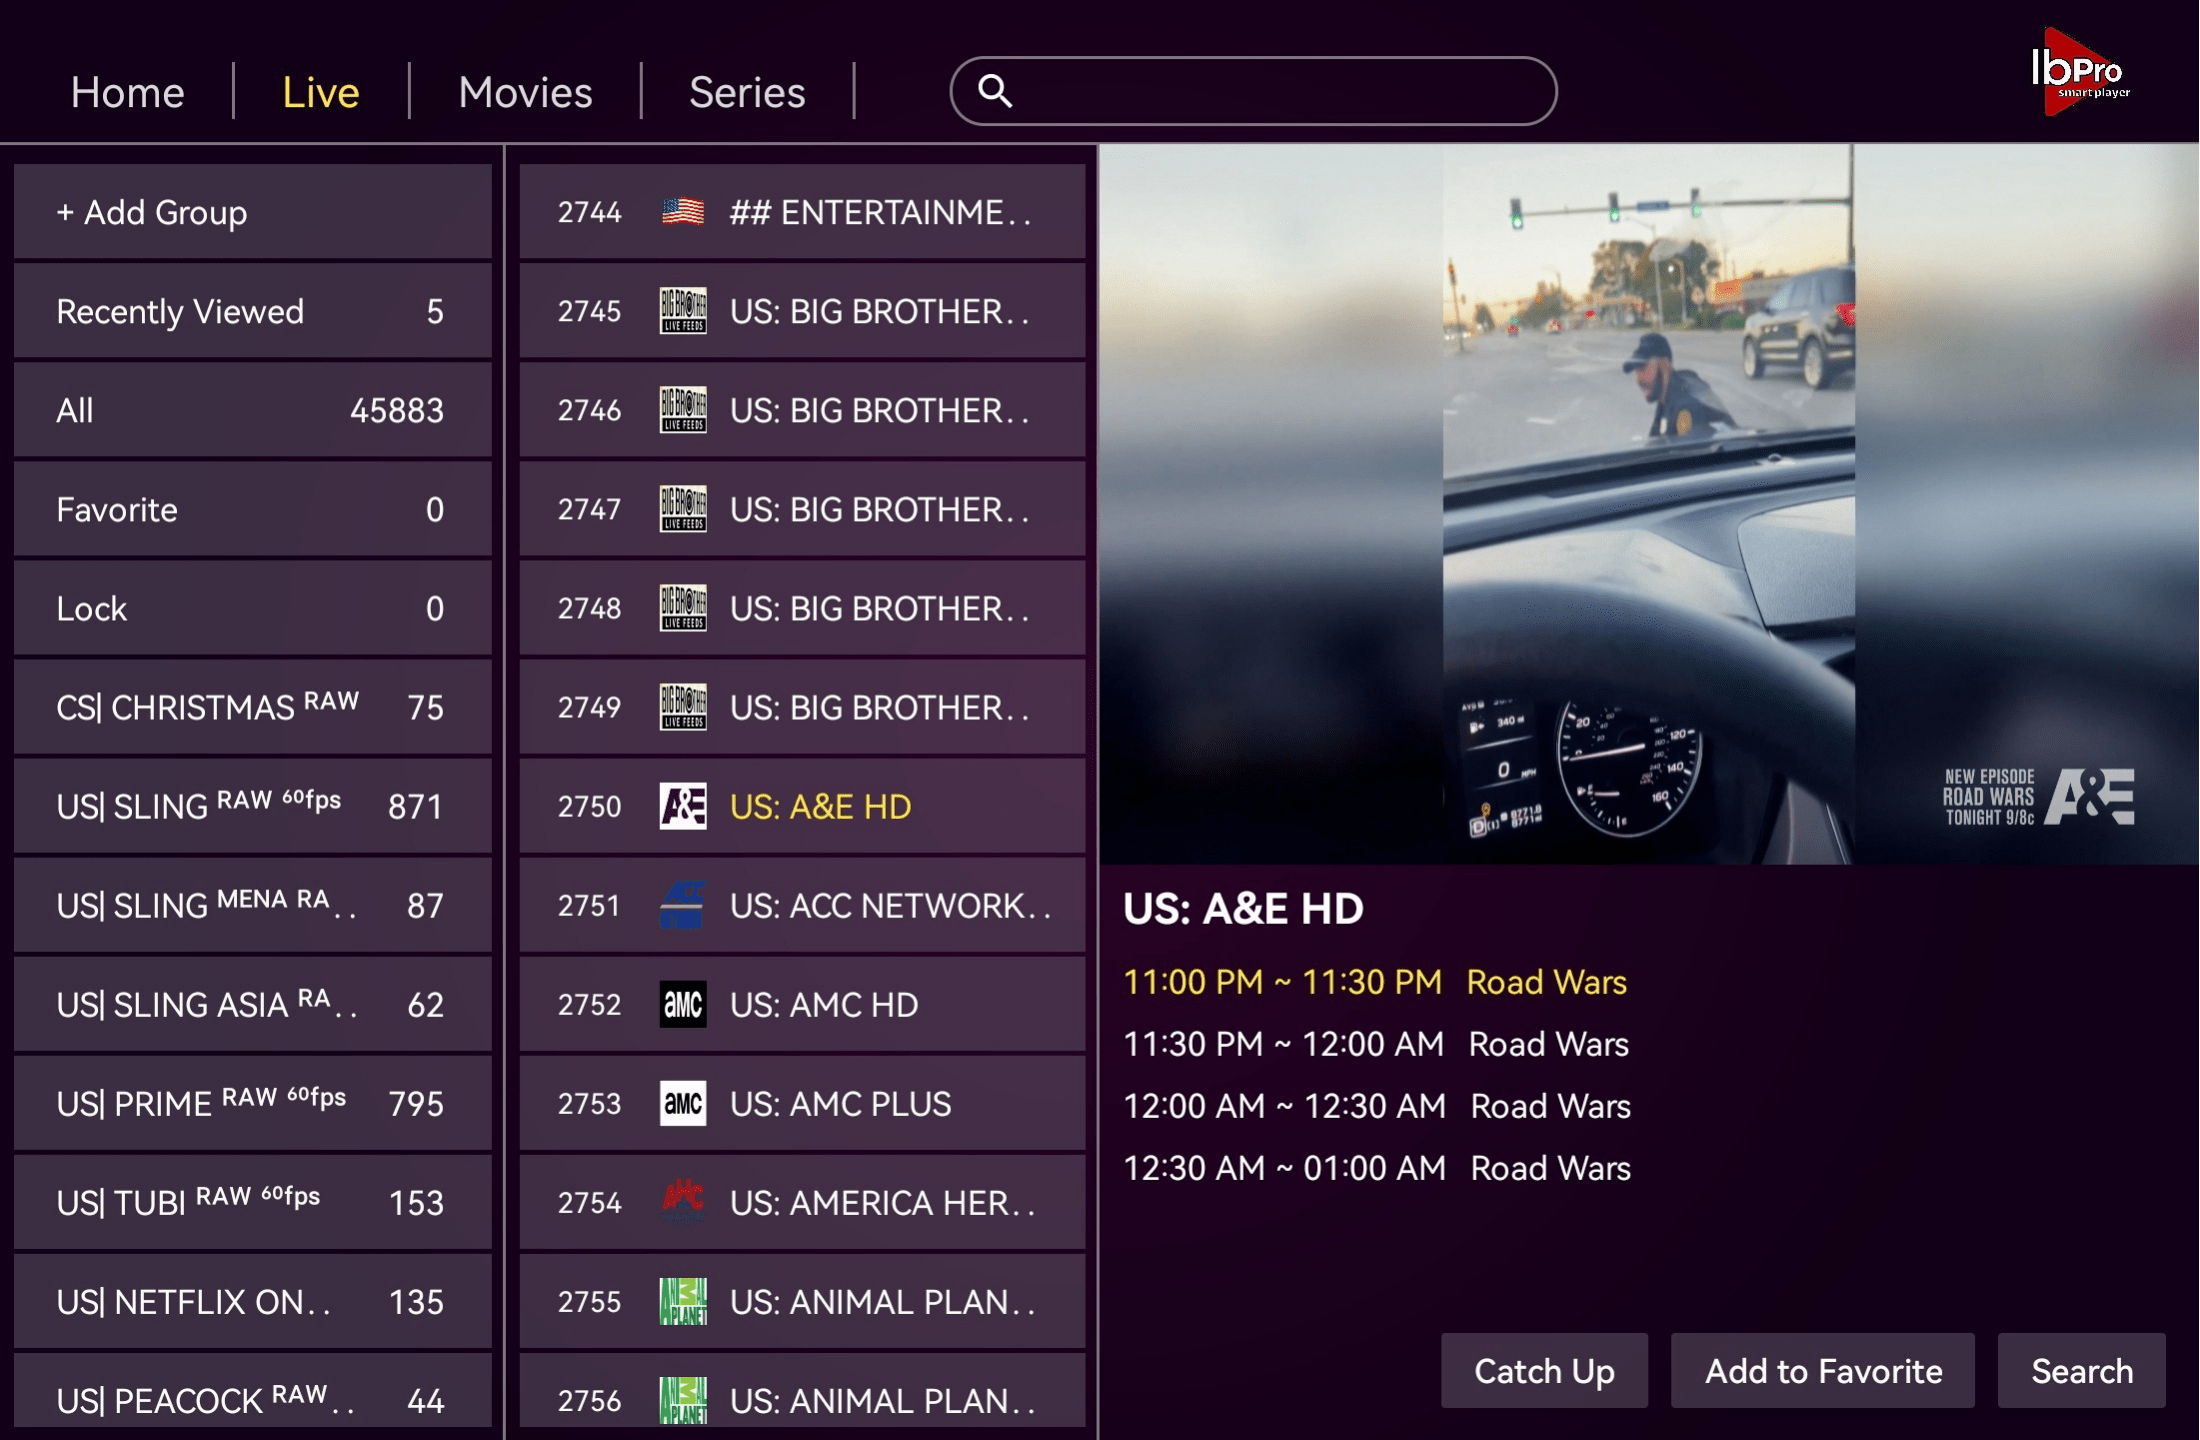2200x1440 pixels.
Task: Select the US| NETFLIX group
Action: coord(253,1301)
